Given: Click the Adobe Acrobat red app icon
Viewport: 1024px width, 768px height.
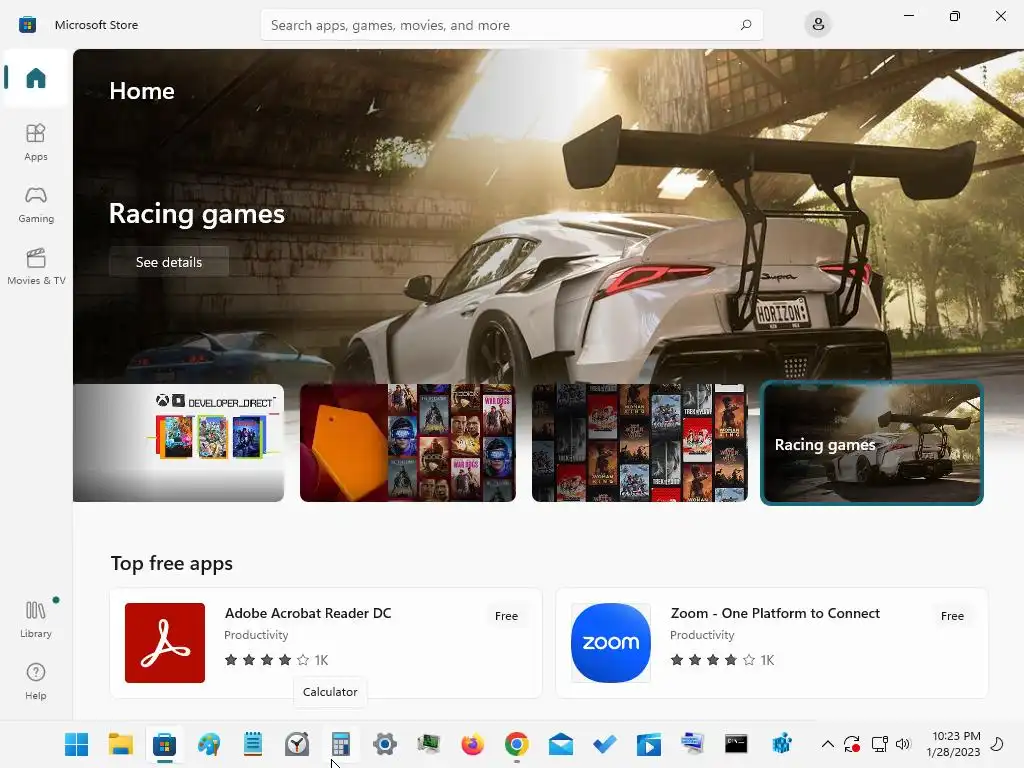Looking at the screenshot, I should (165, 643).
